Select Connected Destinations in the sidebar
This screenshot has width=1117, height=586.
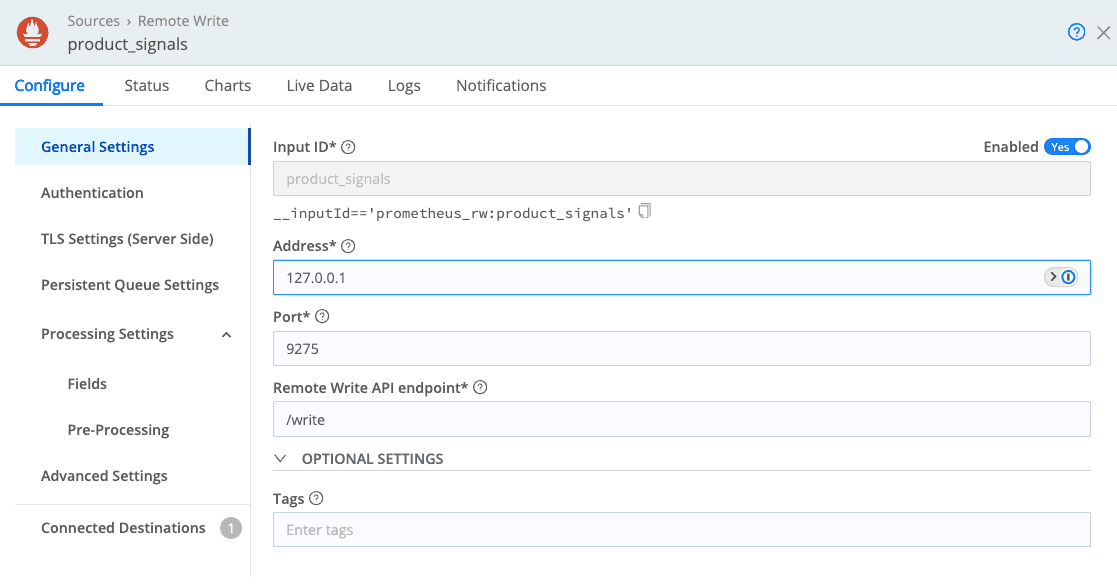click(x=123, y=528)
